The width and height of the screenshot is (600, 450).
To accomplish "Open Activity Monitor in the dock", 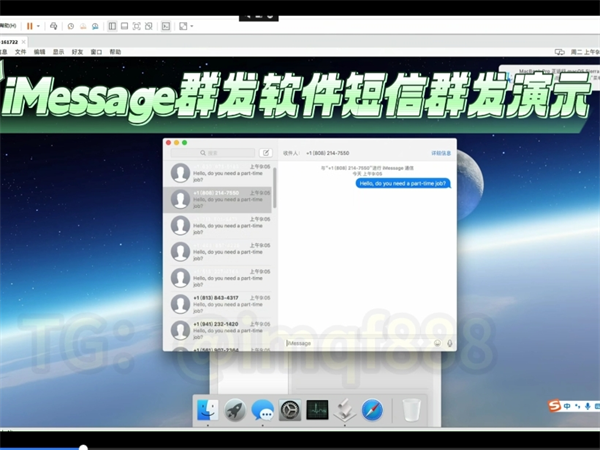I will click(317, 408).
